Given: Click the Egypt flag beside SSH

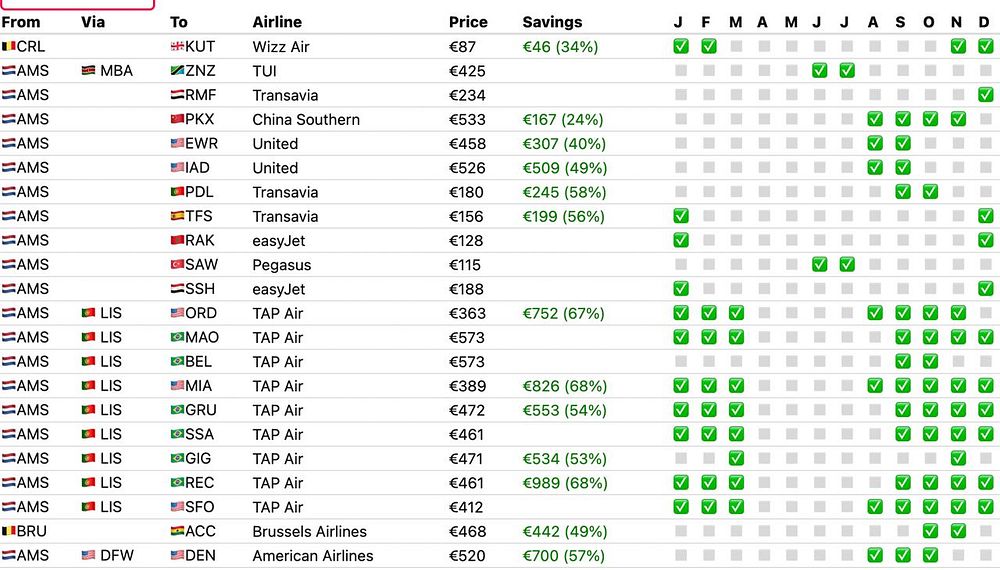Looking at the screenshot, I should (177, 290).
